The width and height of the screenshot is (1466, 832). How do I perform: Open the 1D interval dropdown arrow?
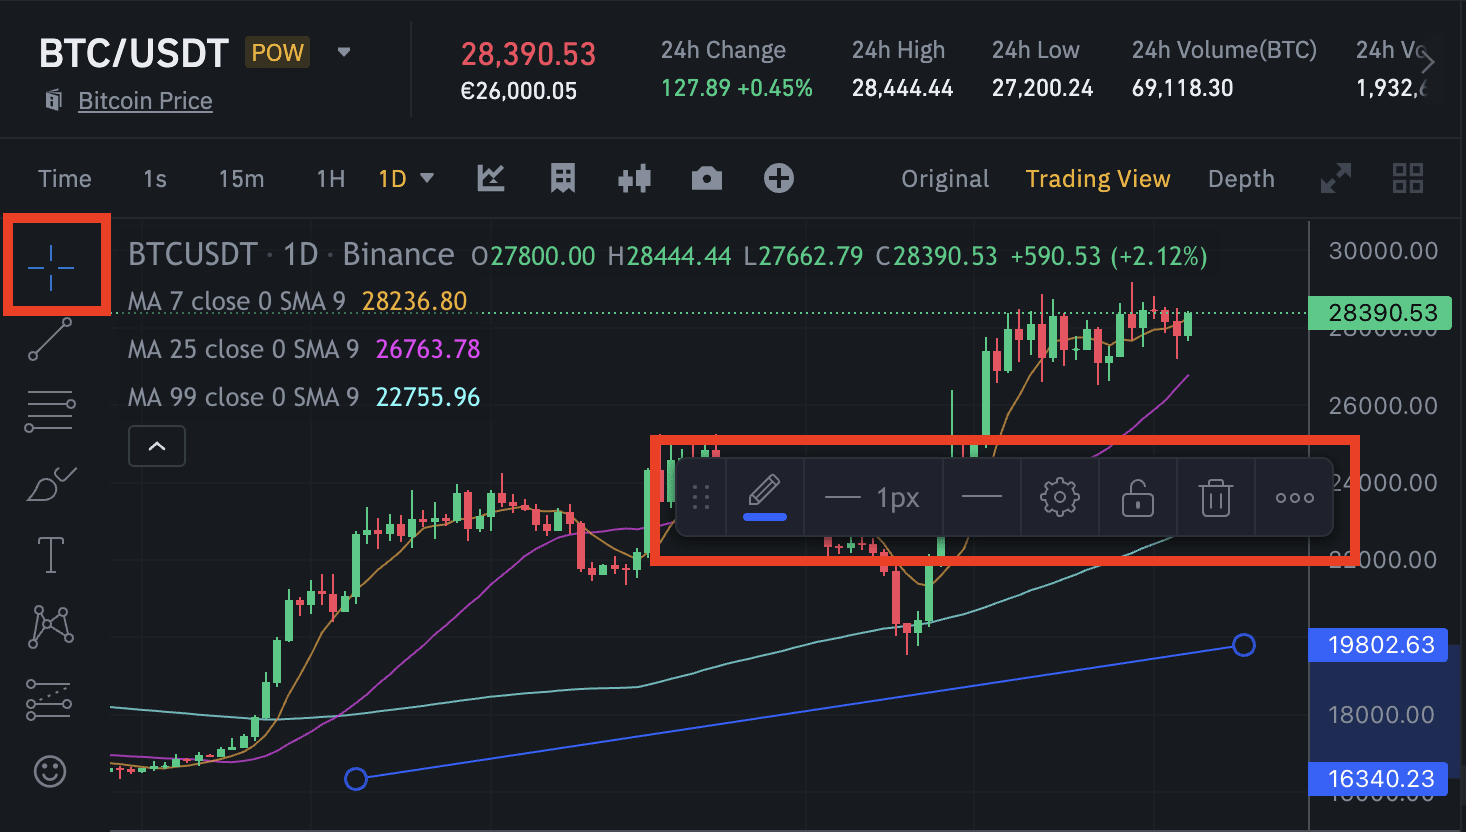[427, 178]
